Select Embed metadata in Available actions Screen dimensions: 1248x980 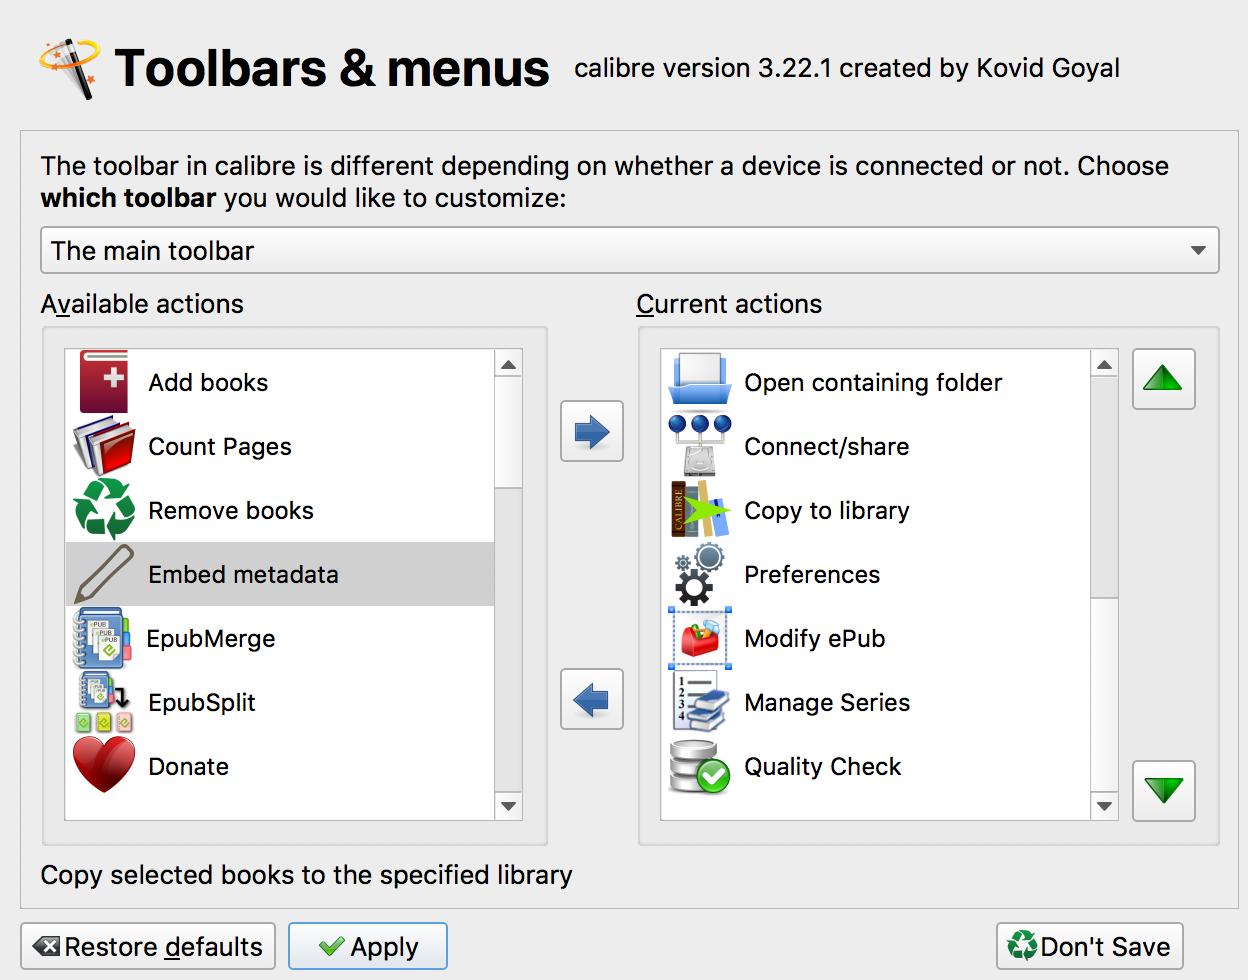[243, 574]
